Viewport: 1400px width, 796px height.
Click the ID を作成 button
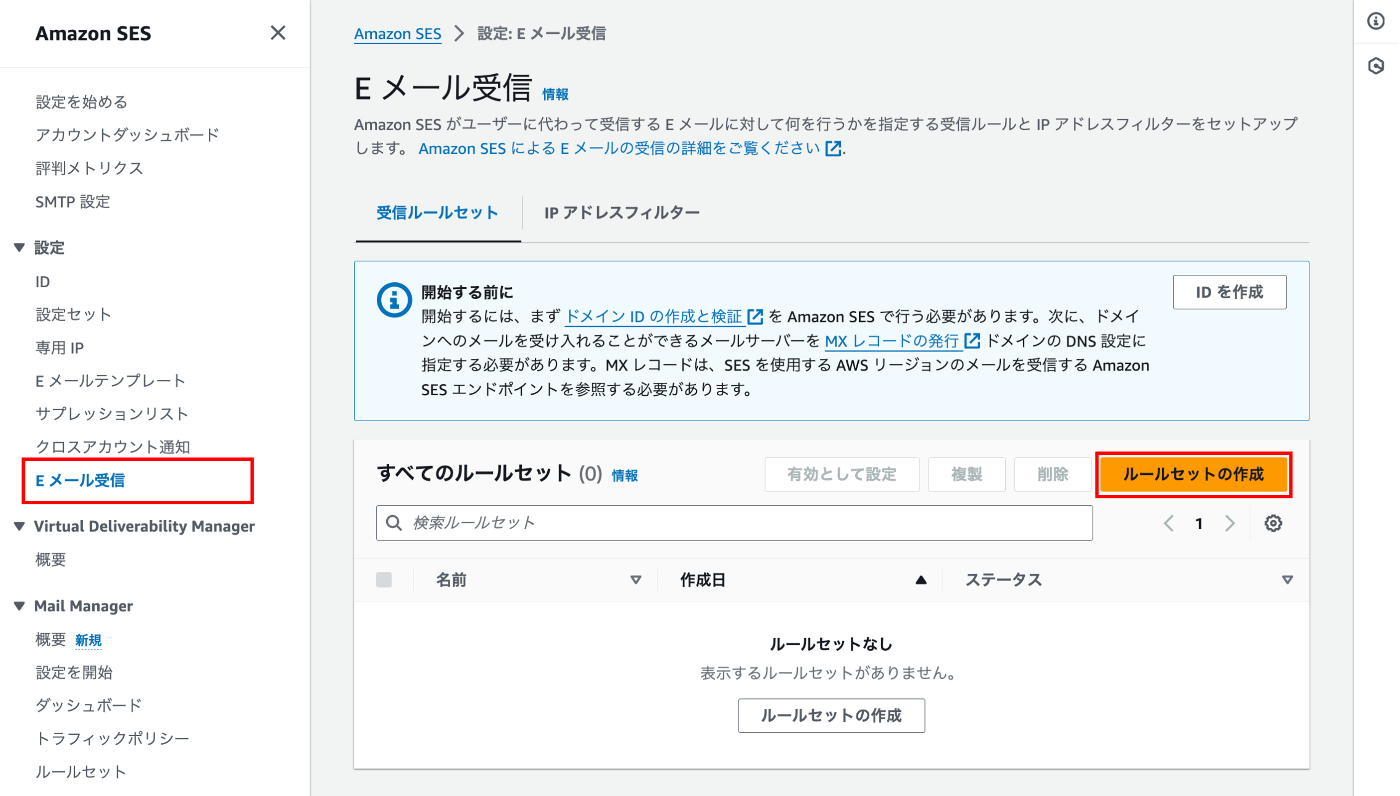pos(1229,292)
